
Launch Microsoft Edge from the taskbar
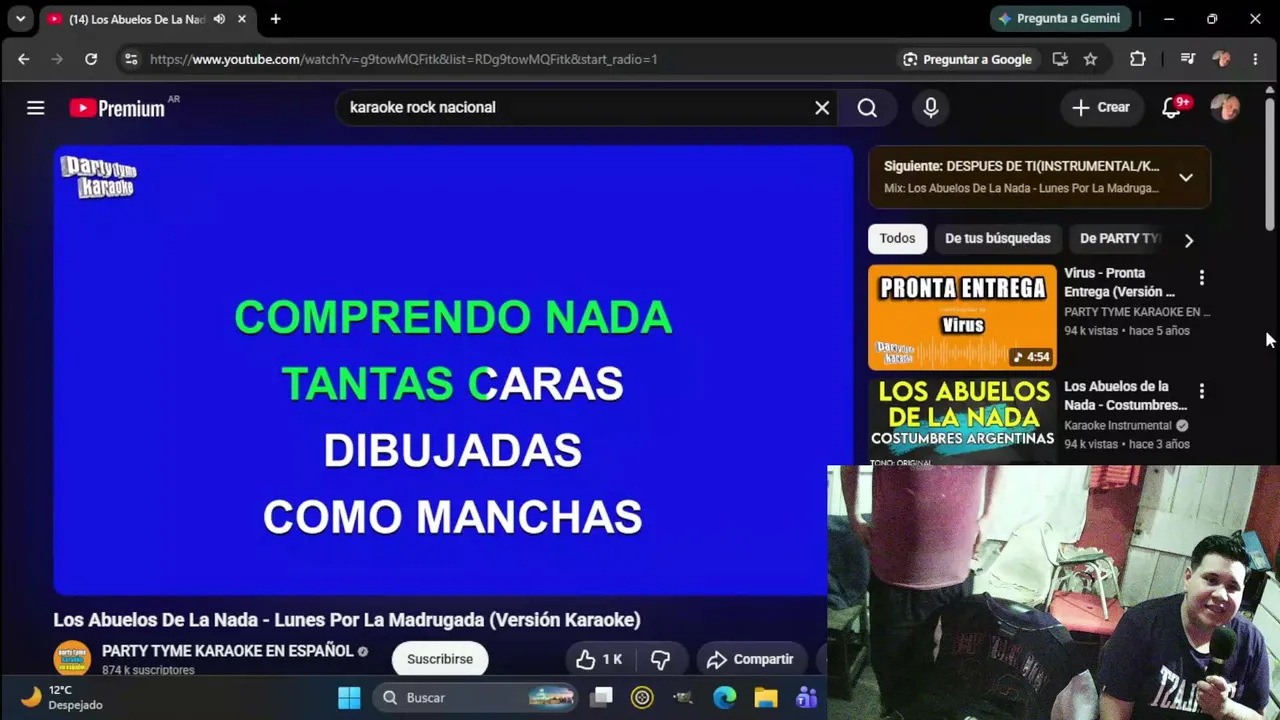point(724,697)
